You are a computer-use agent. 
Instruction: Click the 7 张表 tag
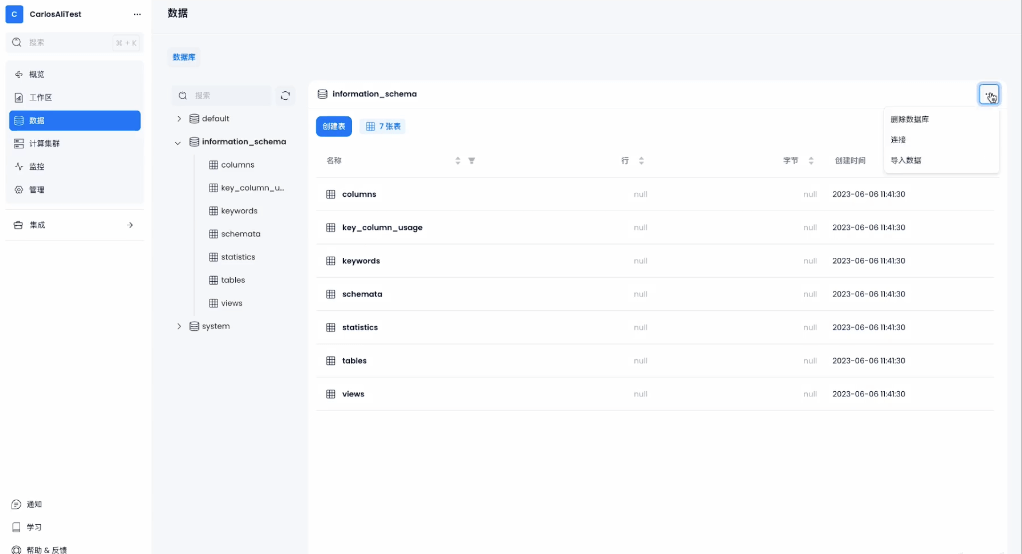click(383, 126)
